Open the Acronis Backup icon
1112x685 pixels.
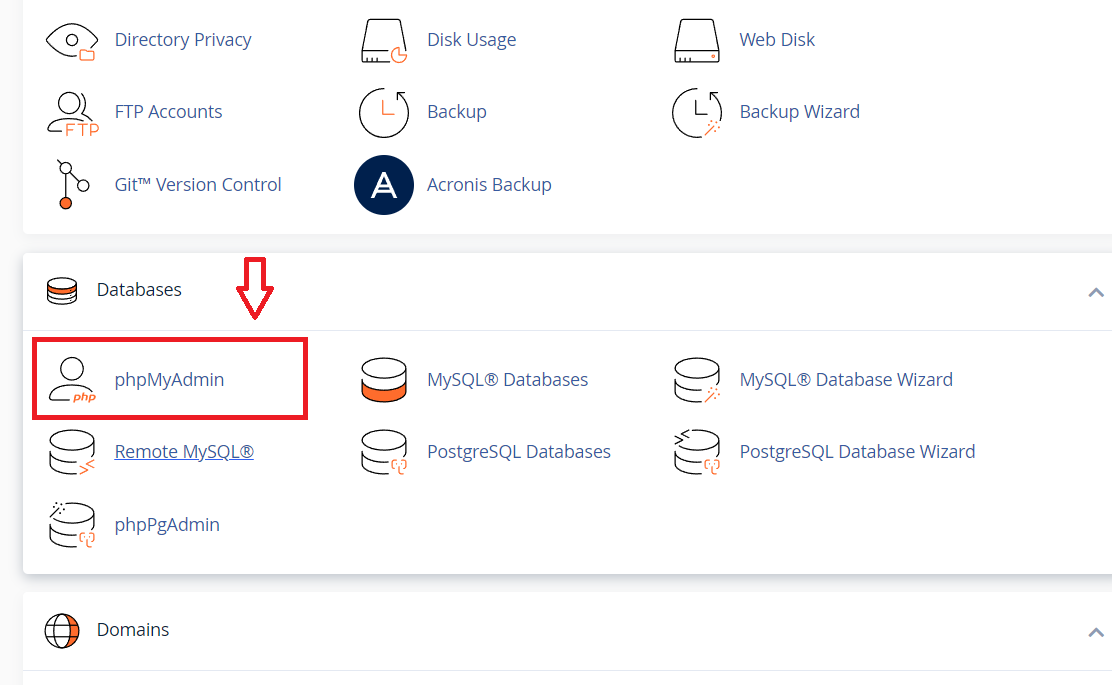384,185
